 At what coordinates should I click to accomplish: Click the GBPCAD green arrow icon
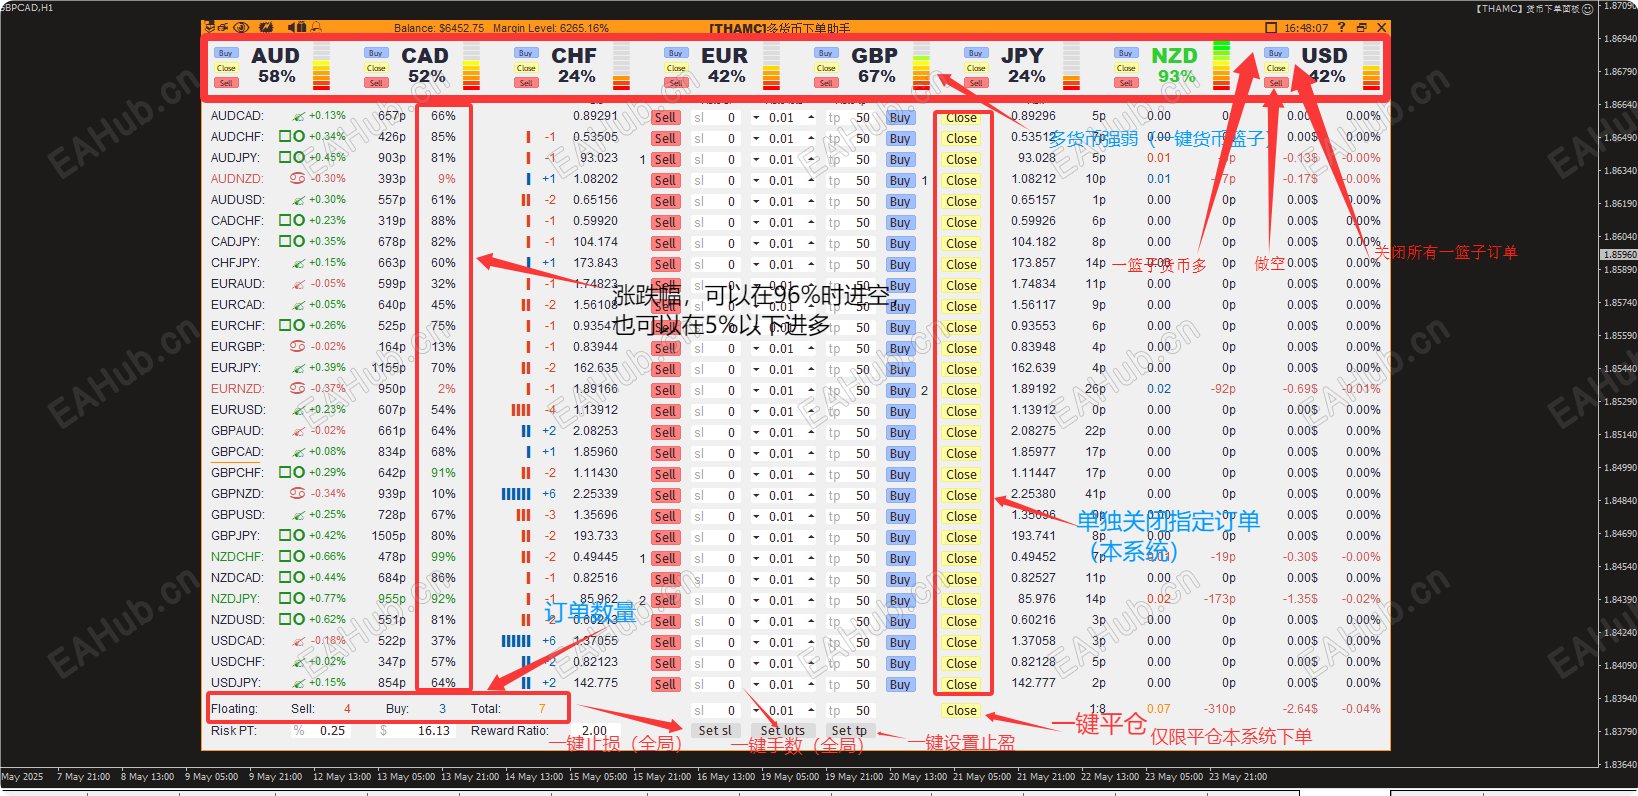298,452
